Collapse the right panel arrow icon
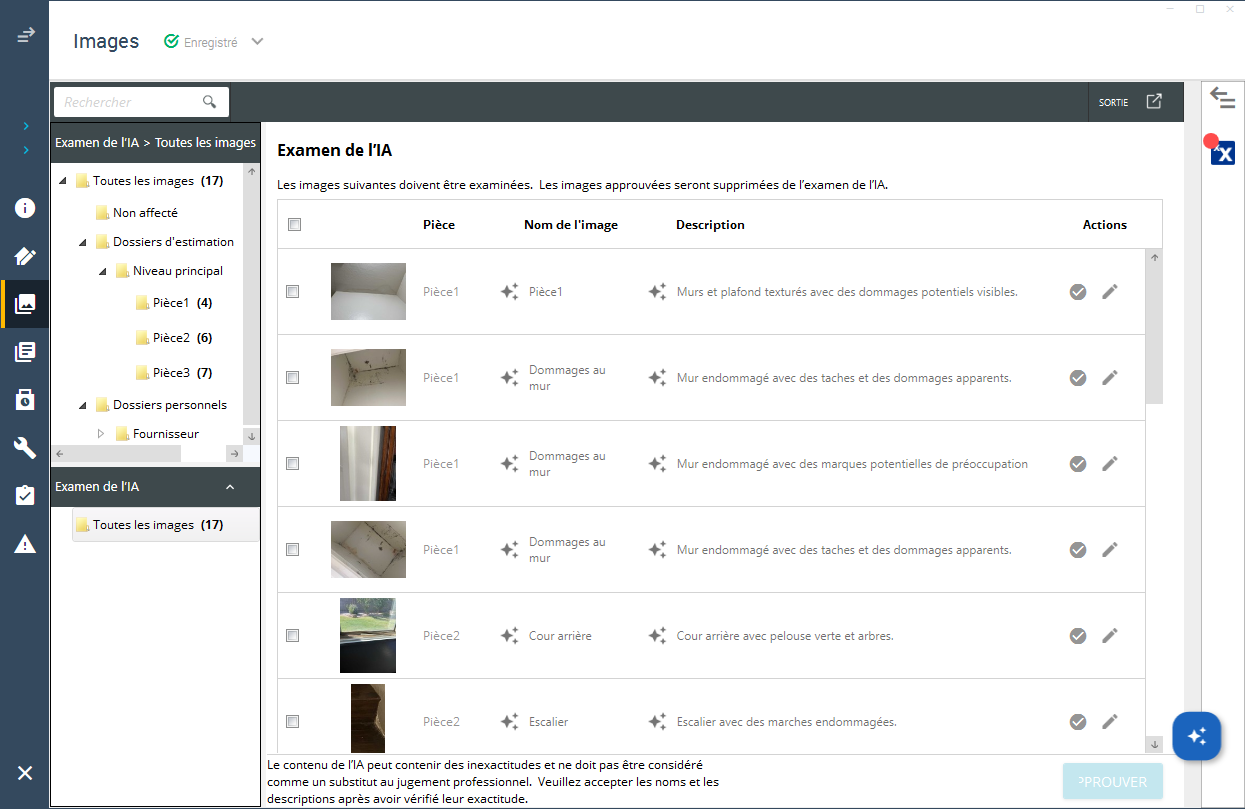Screen dimensions: 1245x809 pyautogui.click(x=1222, y=97)
